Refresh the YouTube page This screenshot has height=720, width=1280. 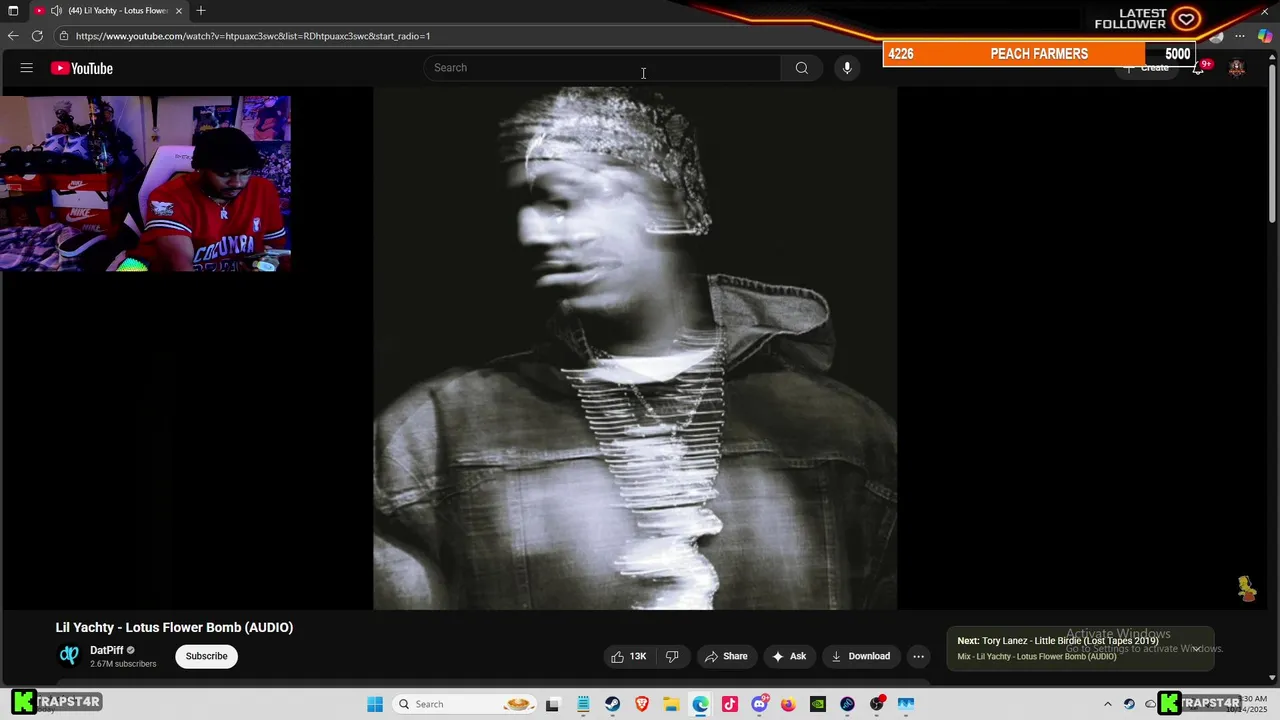coord(37,36)
